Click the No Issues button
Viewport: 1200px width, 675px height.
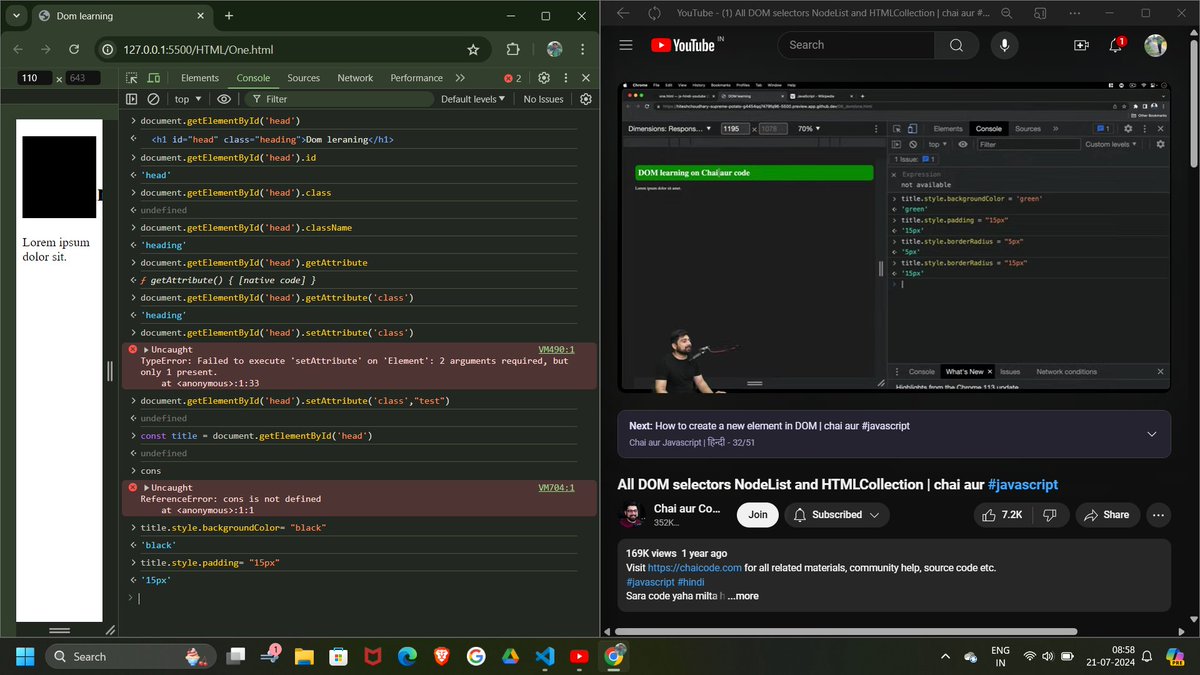coord(544,99)
